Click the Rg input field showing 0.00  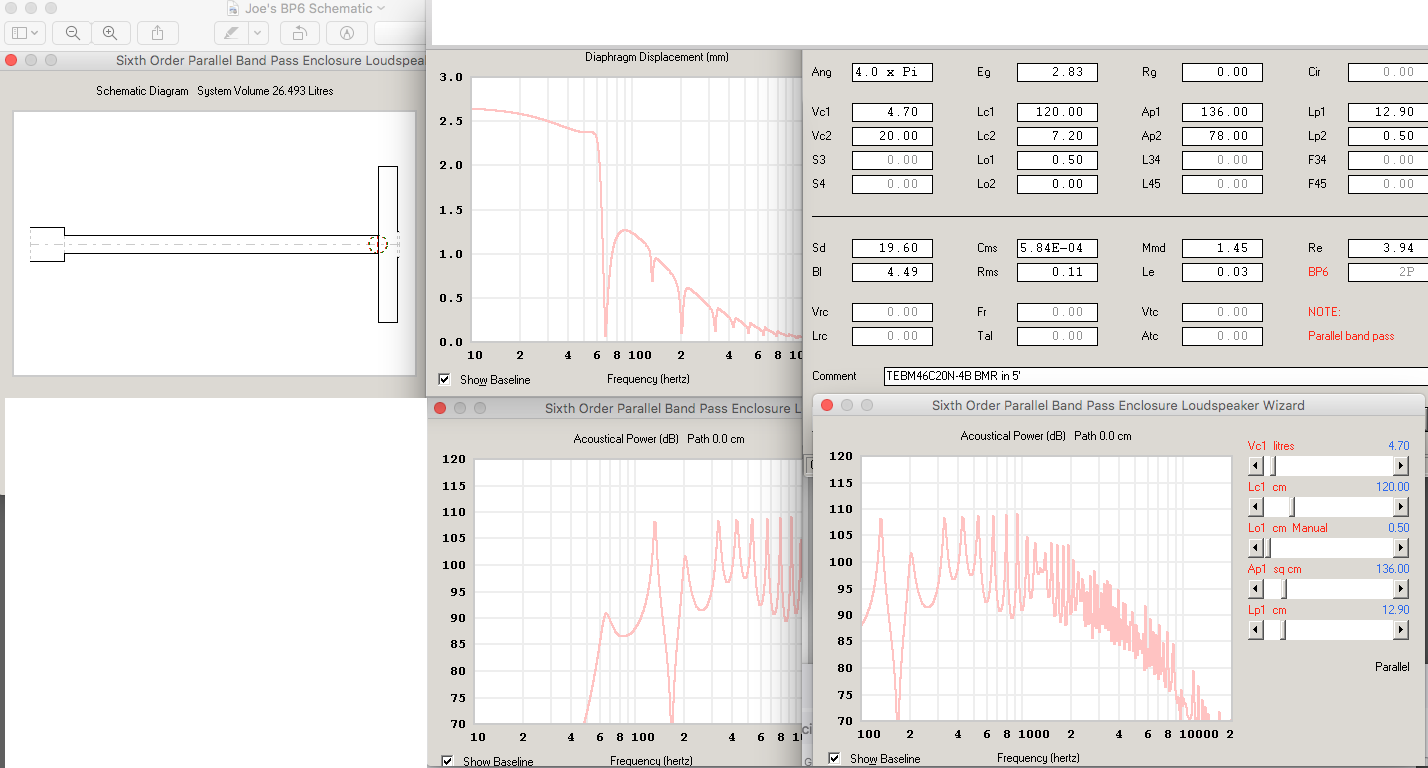(1222, 72)
